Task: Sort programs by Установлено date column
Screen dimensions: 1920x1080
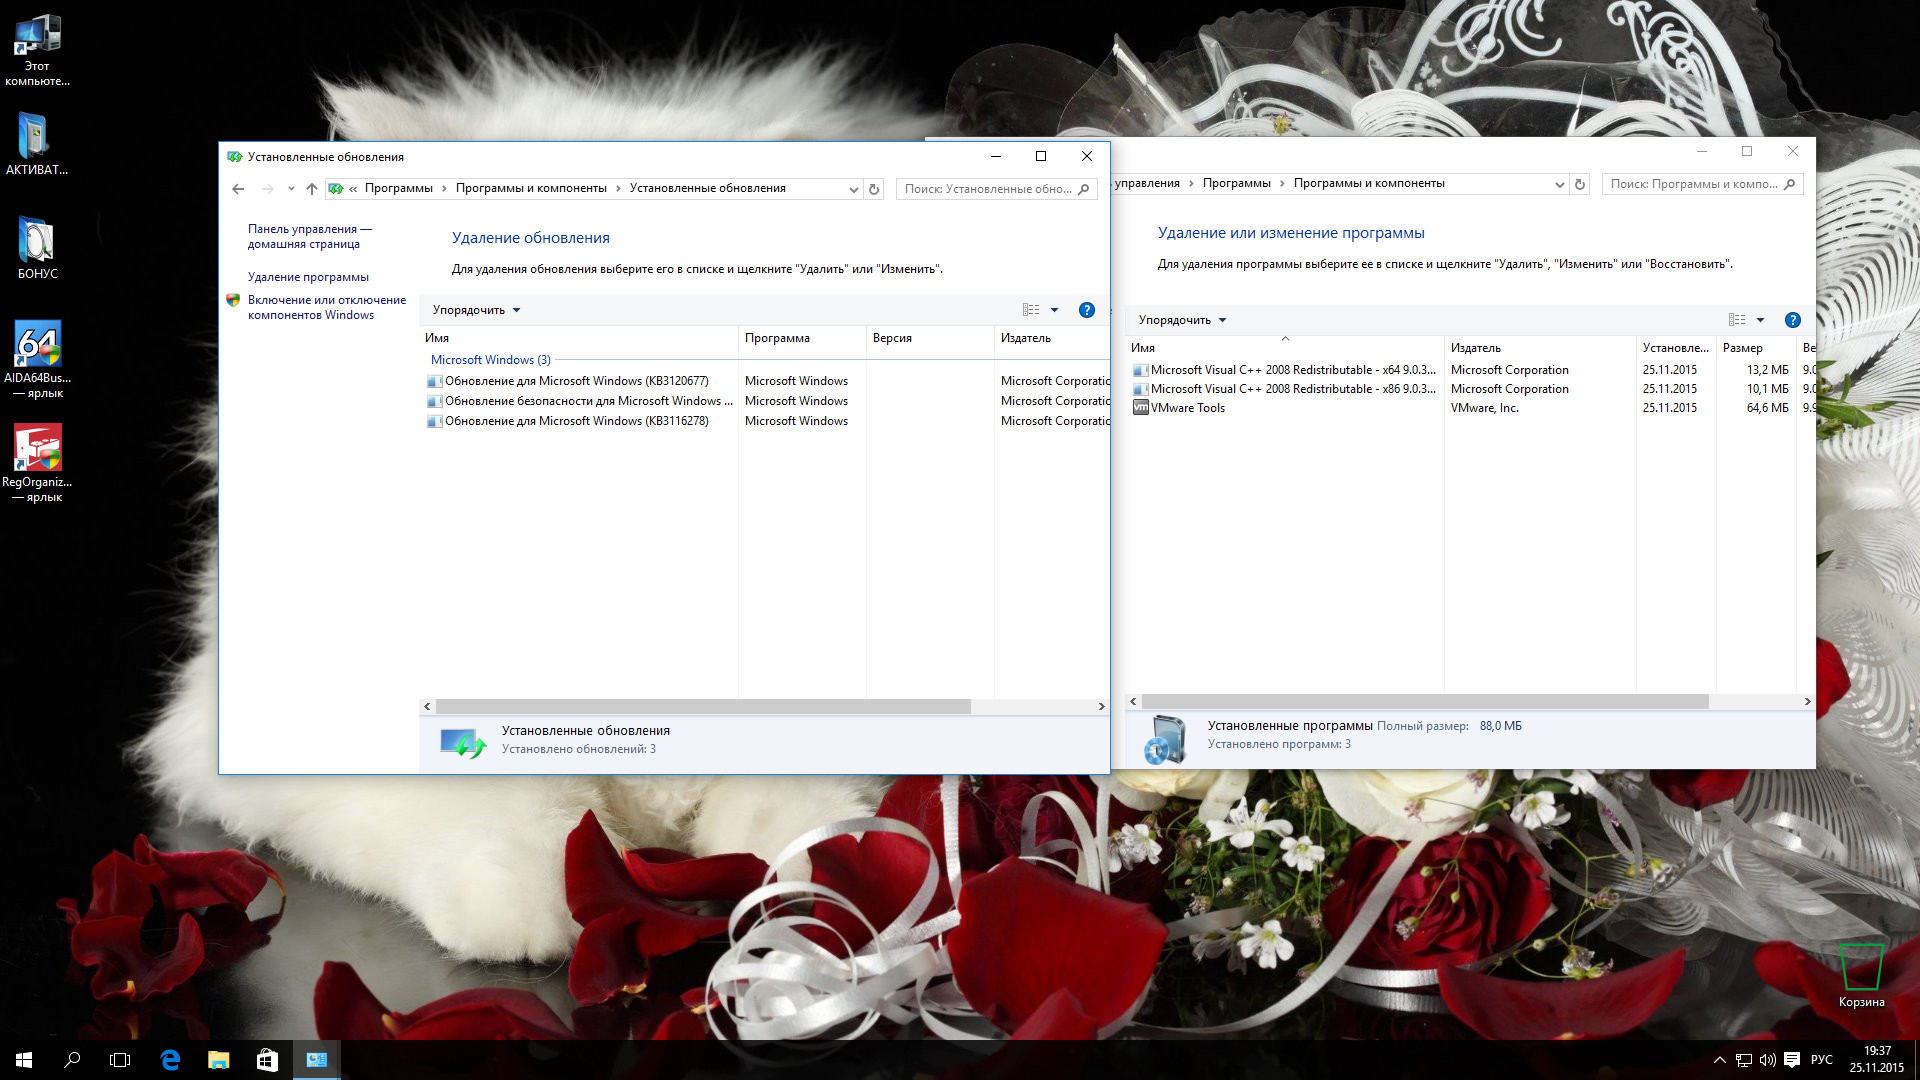Action: coord(1676,348)
